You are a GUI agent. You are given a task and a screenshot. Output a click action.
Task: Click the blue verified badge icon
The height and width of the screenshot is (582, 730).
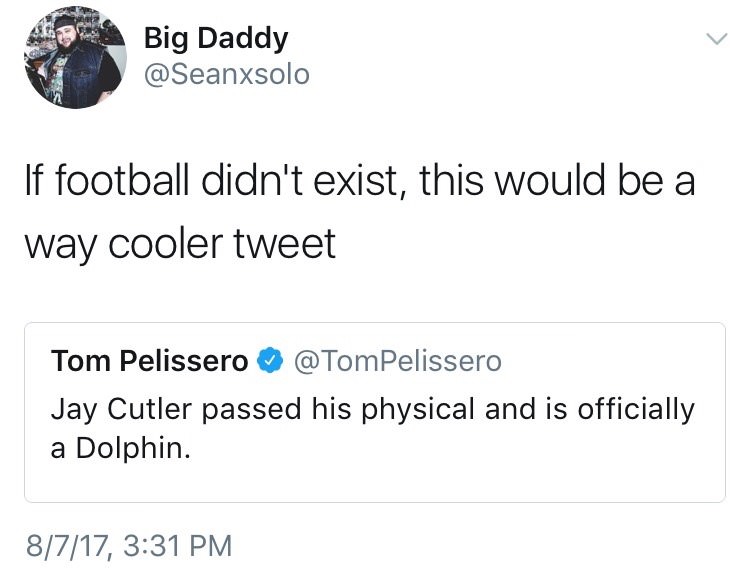click(268, 361)
